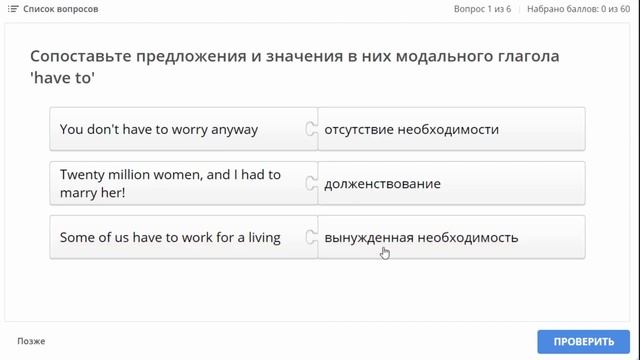Screen dimensions: 640x360
Task: Click the word 'marry her!' in second card
Action: pyautogui.click(x=93, y=193)
